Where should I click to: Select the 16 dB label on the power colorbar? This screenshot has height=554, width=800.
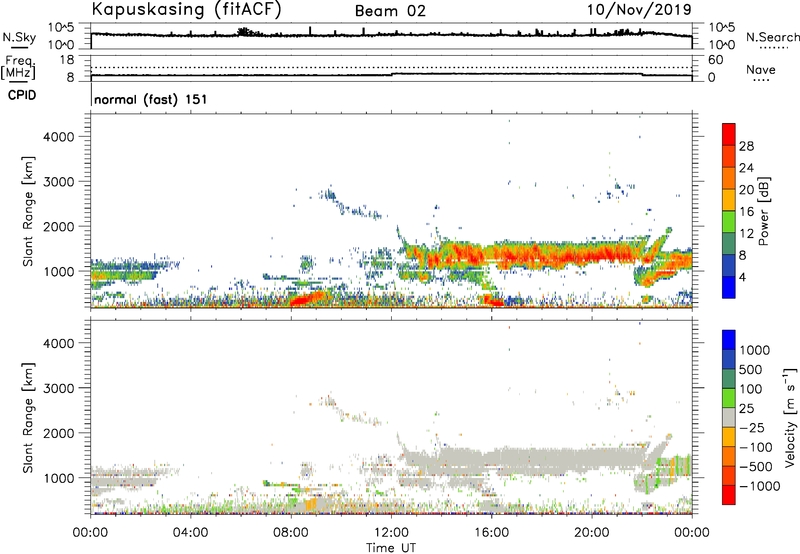[746, 211]
